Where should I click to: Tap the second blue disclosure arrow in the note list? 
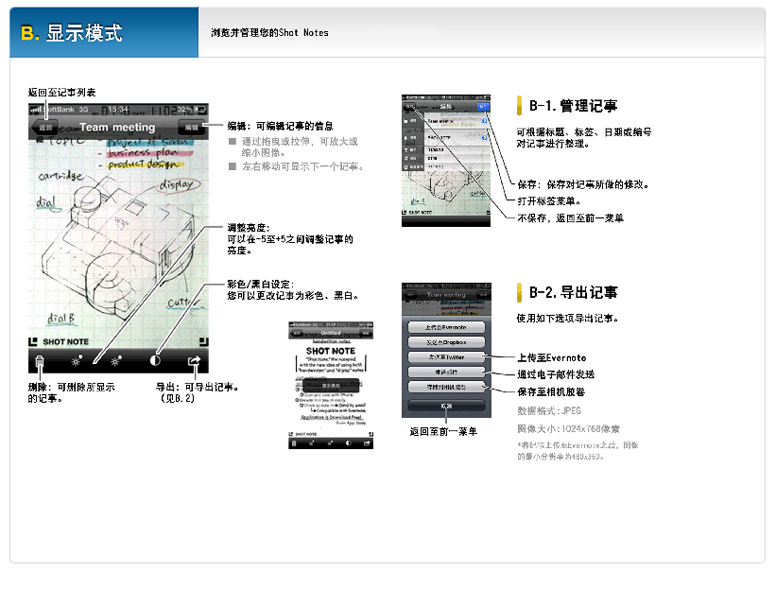485,137
